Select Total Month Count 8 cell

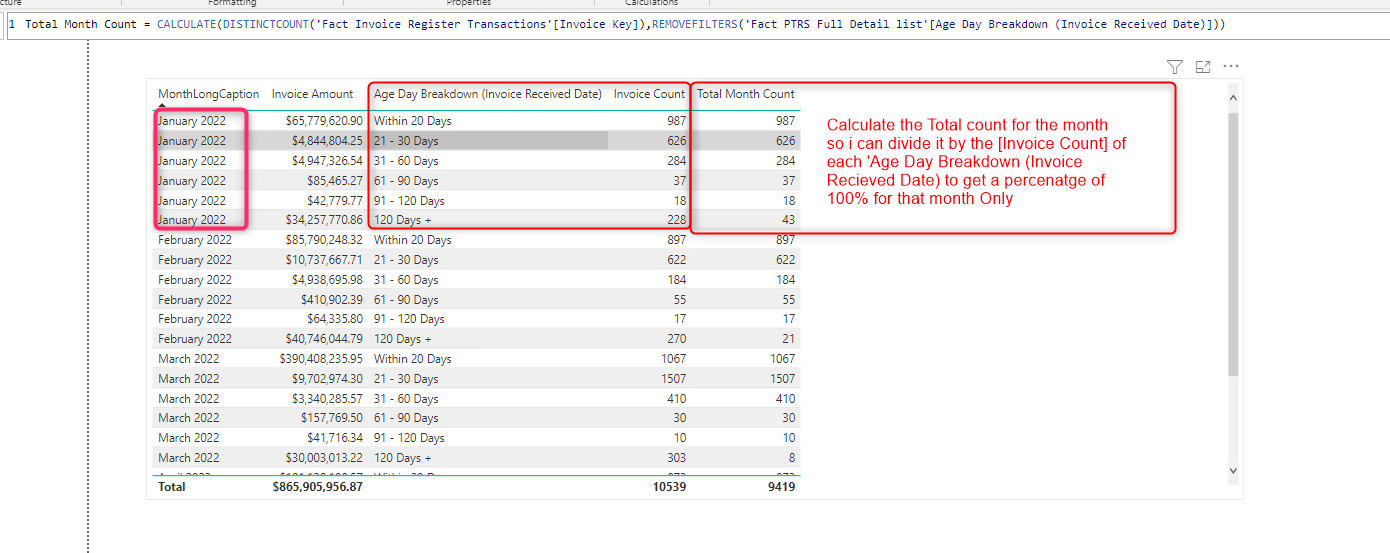pyautogui.click(x=791, y=458)
